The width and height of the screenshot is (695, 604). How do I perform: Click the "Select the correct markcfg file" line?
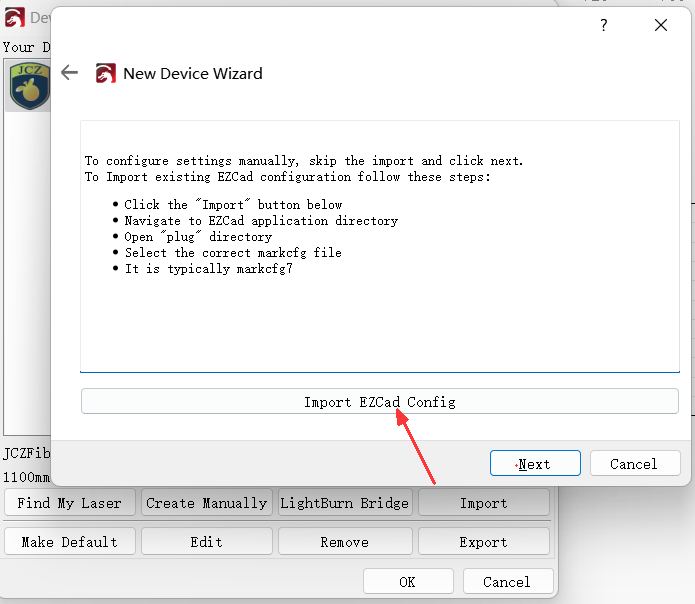tap(233, 253)
